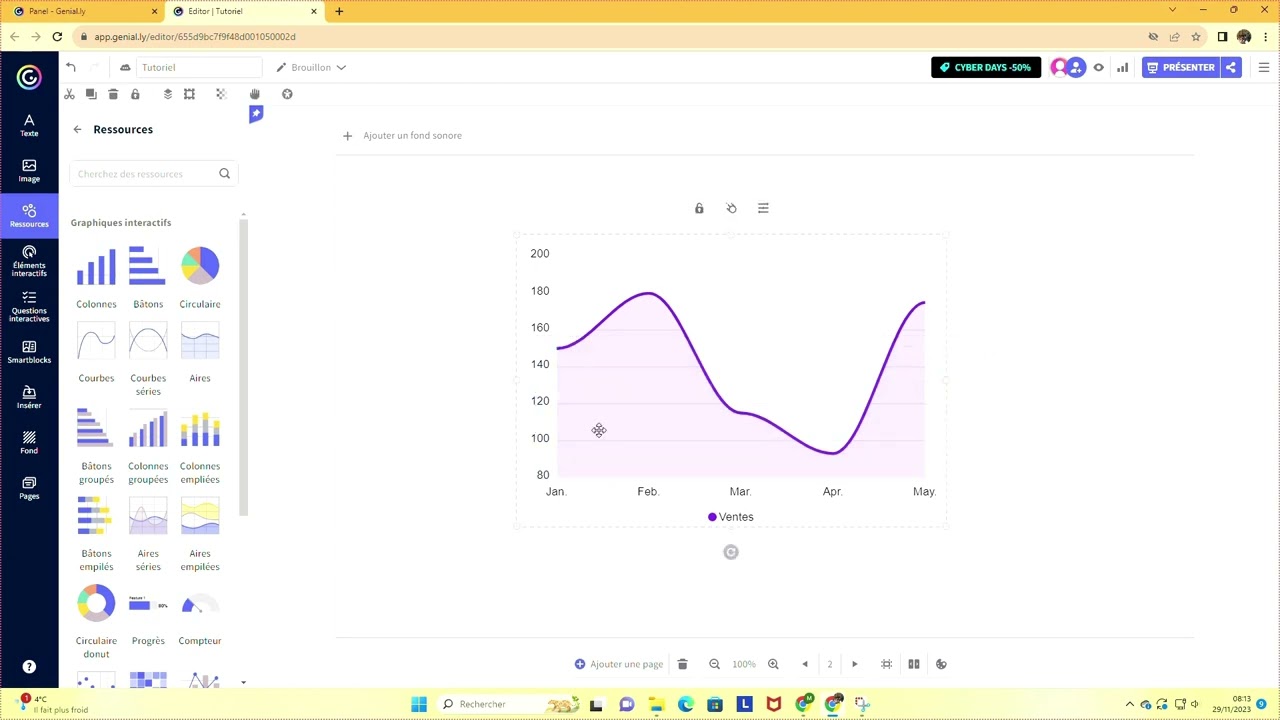The width and height of the screenshot is (1280, 720).
Task: Click the zoom in magnifier
Action: click(x=773, y=664)
